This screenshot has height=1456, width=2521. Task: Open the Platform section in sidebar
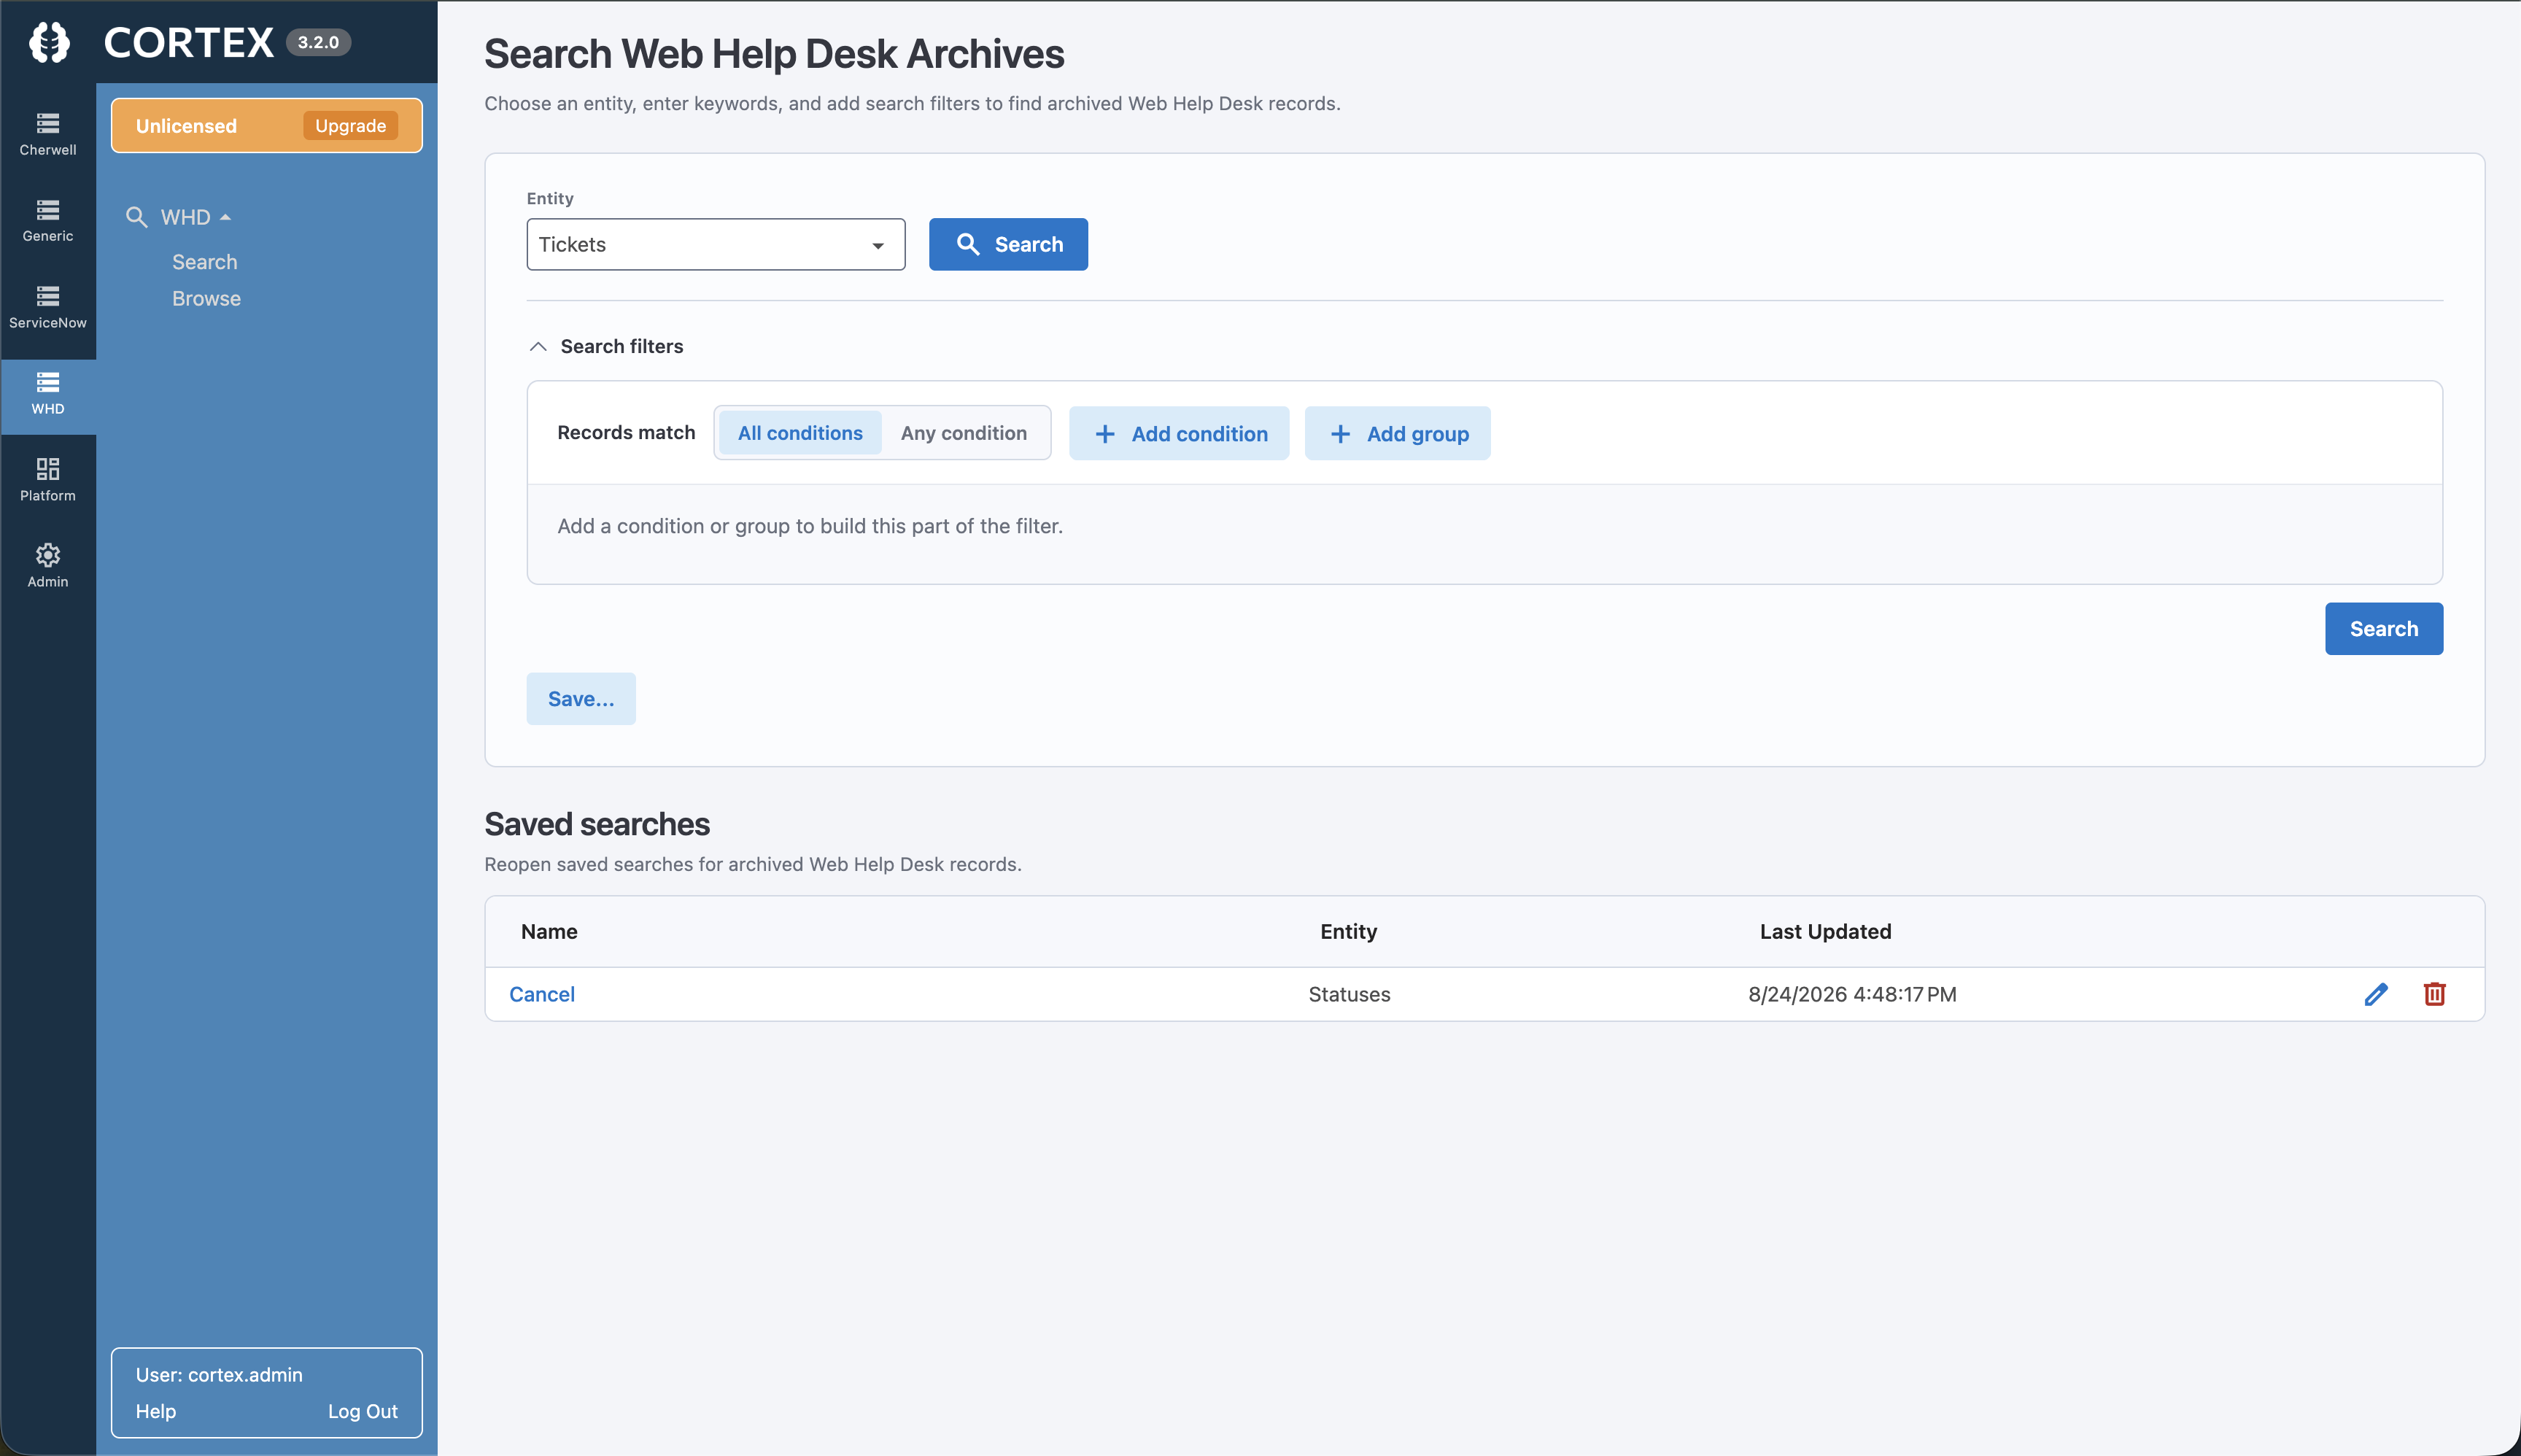click(48, 481)
